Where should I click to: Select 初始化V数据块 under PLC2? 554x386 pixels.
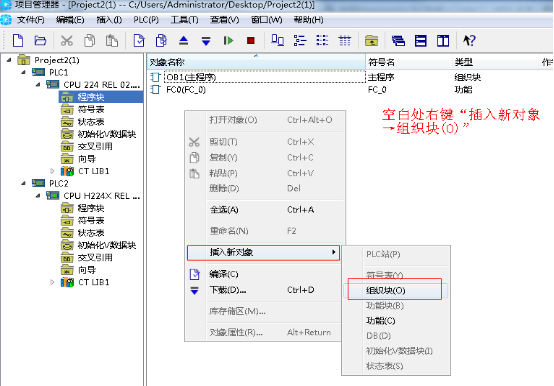tap(107, 245)
